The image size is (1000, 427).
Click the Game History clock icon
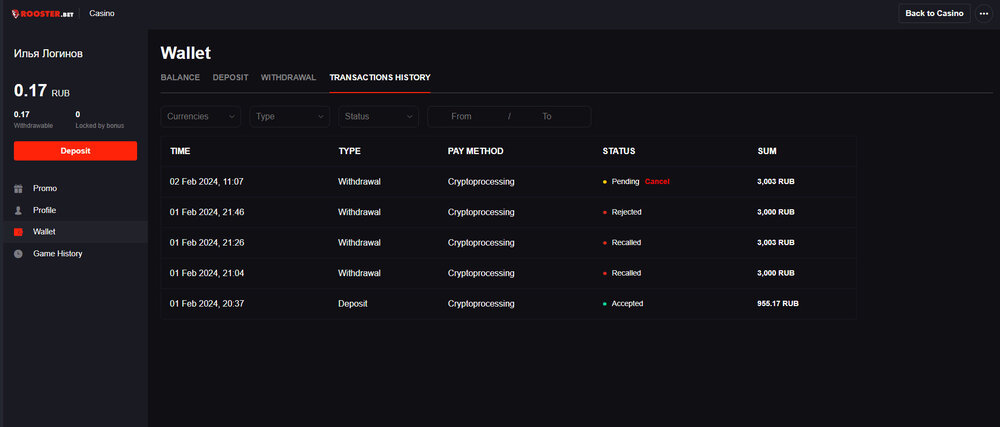[x=18, y=254]
